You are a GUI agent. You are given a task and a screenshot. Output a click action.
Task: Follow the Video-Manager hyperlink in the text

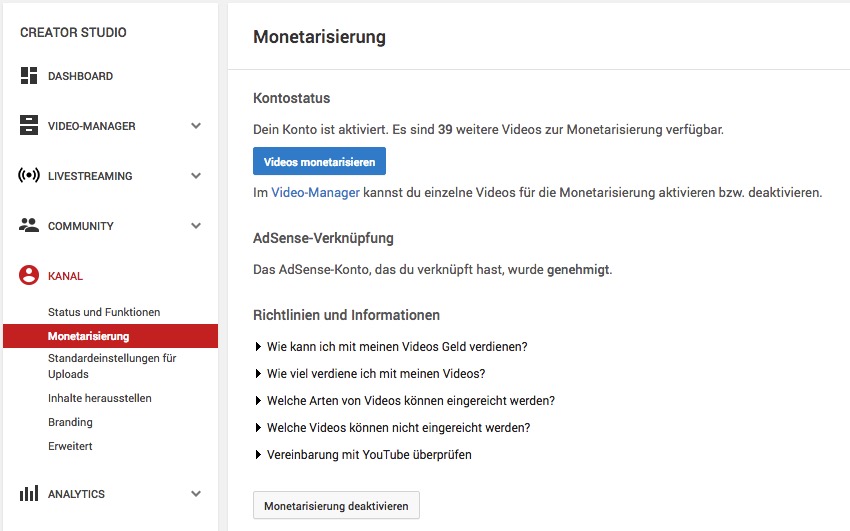coord(315,192)
